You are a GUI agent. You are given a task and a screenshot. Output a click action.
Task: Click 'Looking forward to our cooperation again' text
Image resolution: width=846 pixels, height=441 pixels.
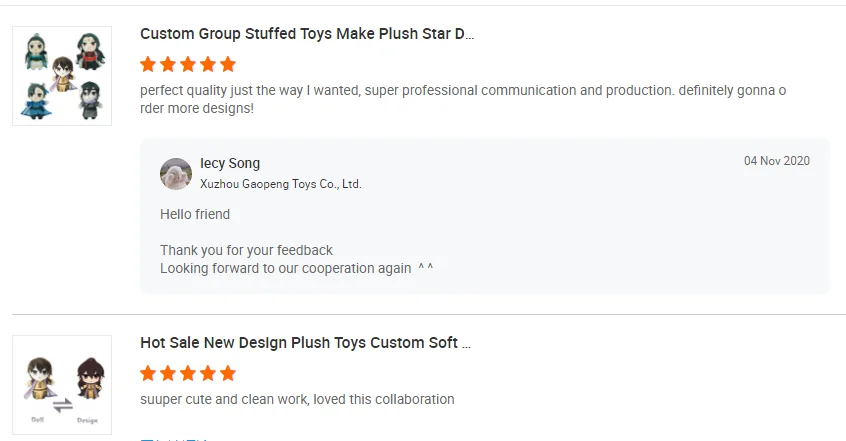[x=286, y=268]
